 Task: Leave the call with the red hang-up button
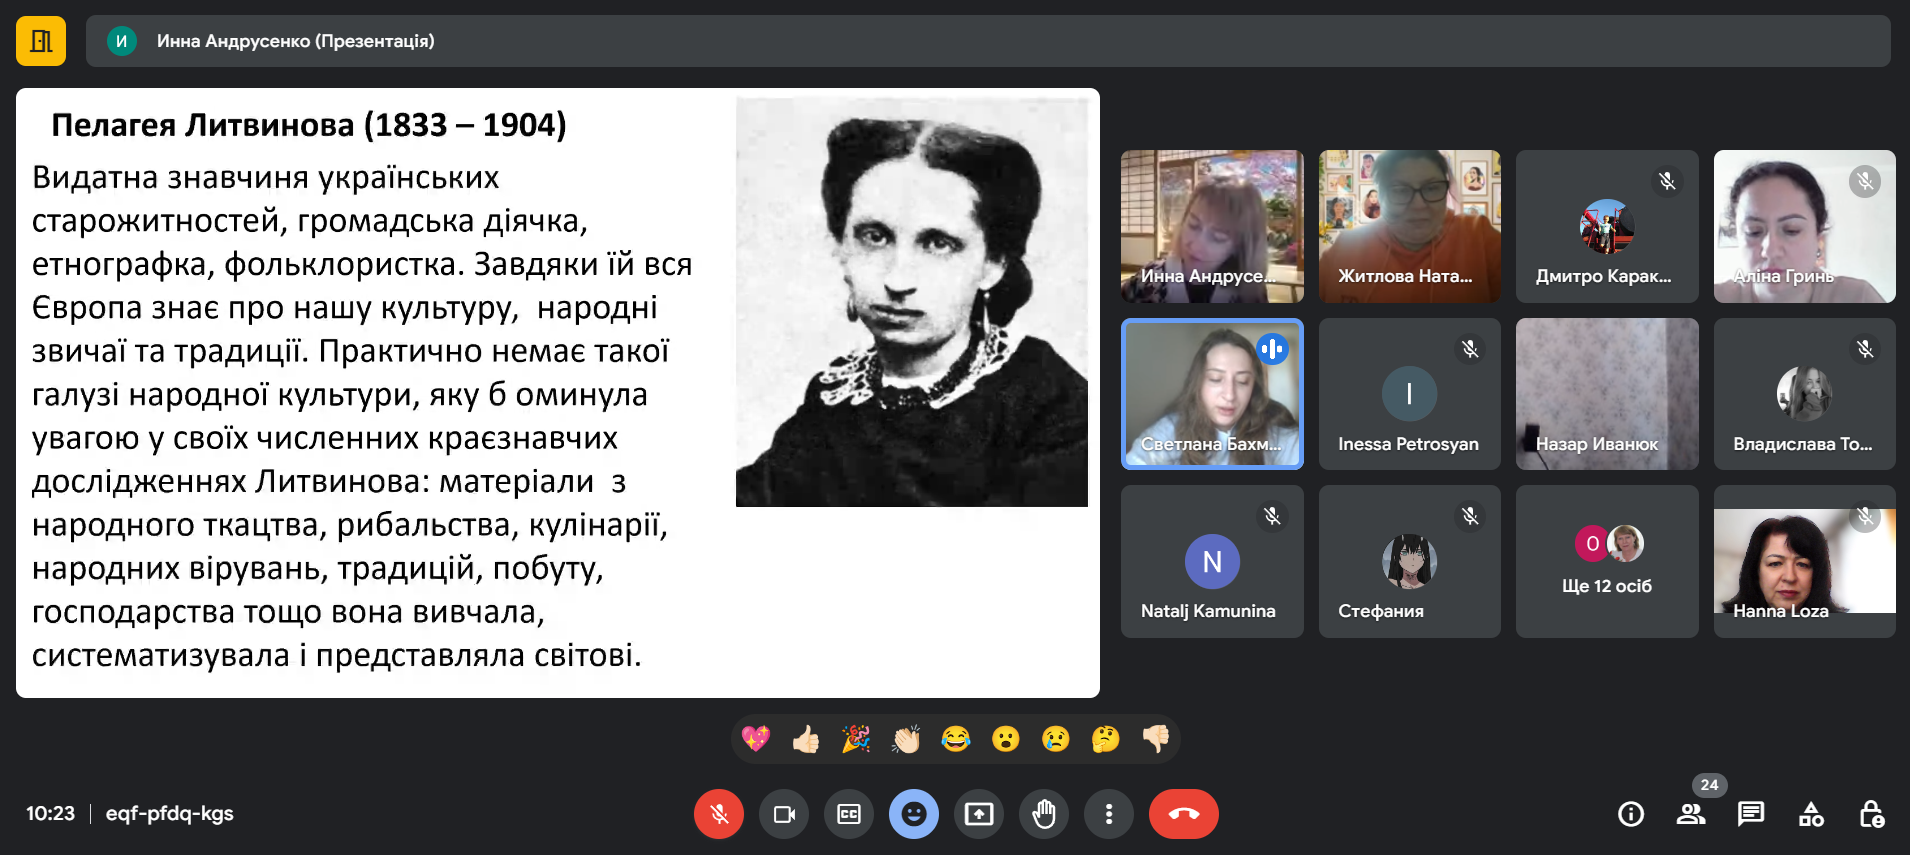1183,814
